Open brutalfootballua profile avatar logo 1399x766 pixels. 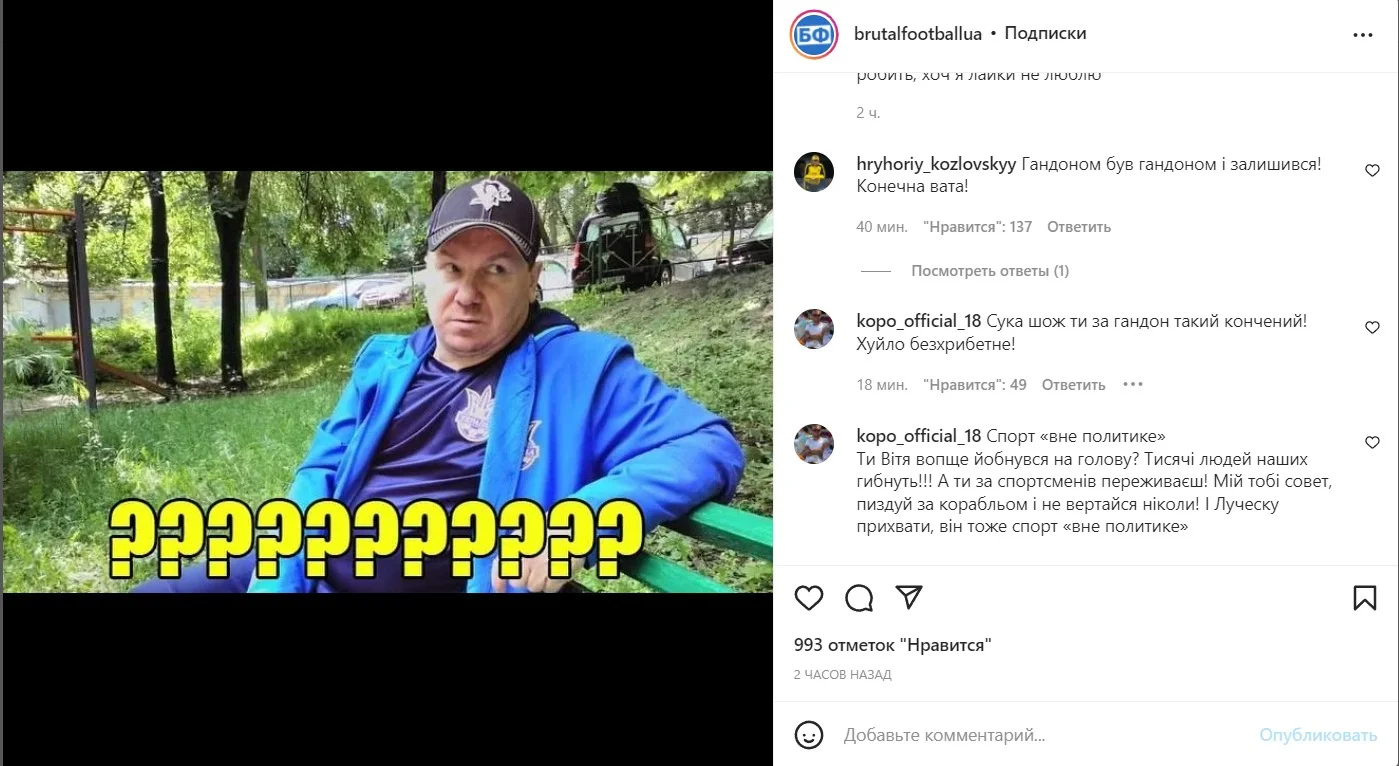pos(814,36)
